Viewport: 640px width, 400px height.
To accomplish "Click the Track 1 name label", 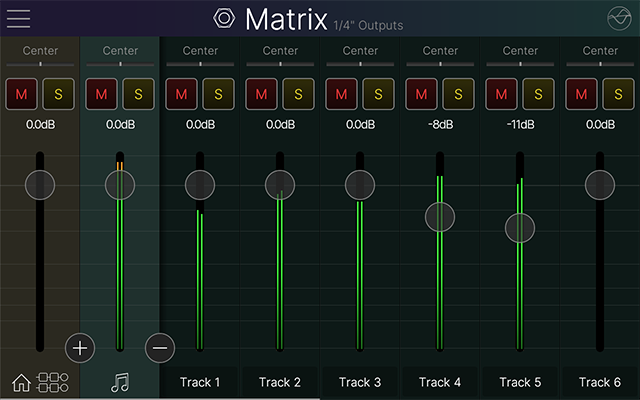I will 200,382.
